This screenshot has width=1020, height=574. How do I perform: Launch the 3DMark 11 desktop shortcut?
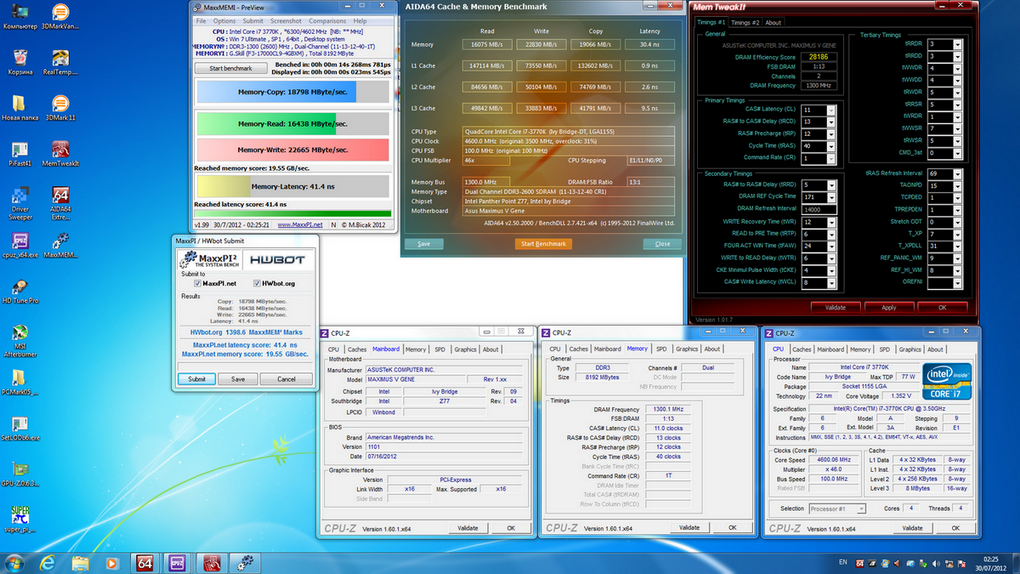click(60, 108)
